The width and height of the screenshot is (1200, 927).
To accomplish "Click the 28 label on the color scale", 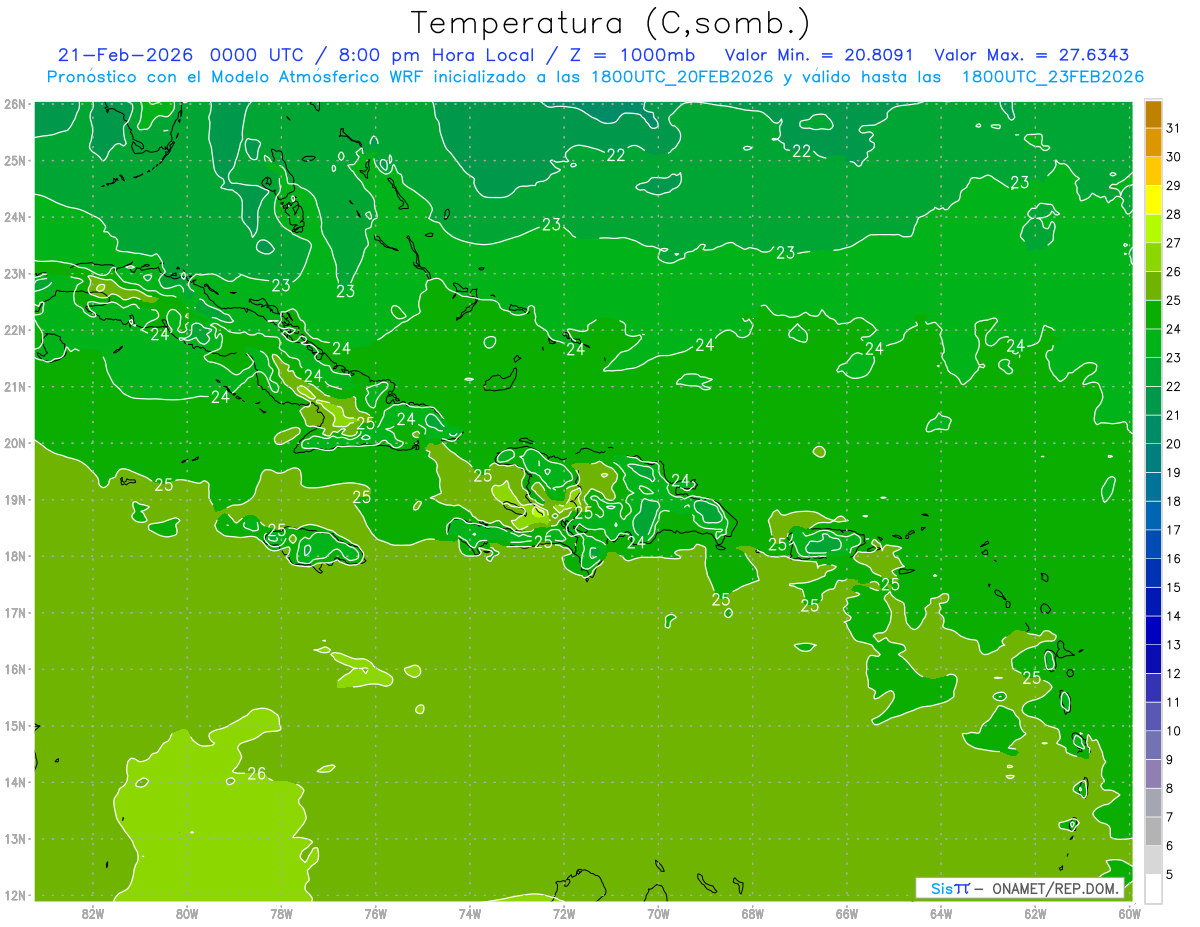I will tap(1173, 214).
